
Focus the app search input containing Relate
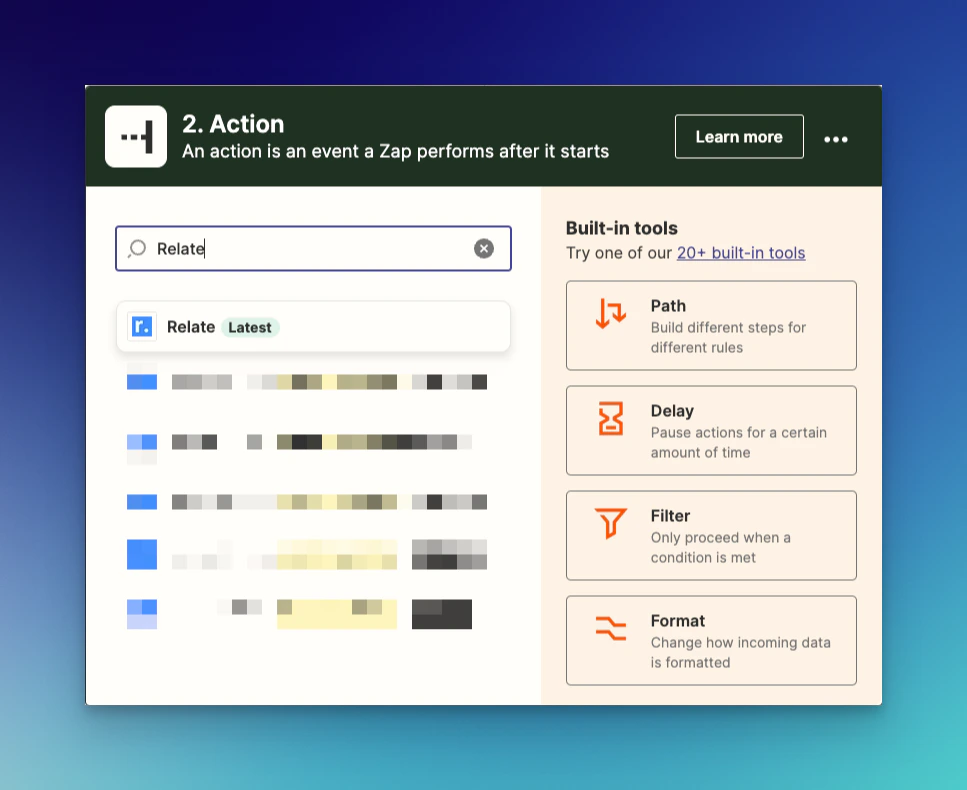click(x=313, y=249)
